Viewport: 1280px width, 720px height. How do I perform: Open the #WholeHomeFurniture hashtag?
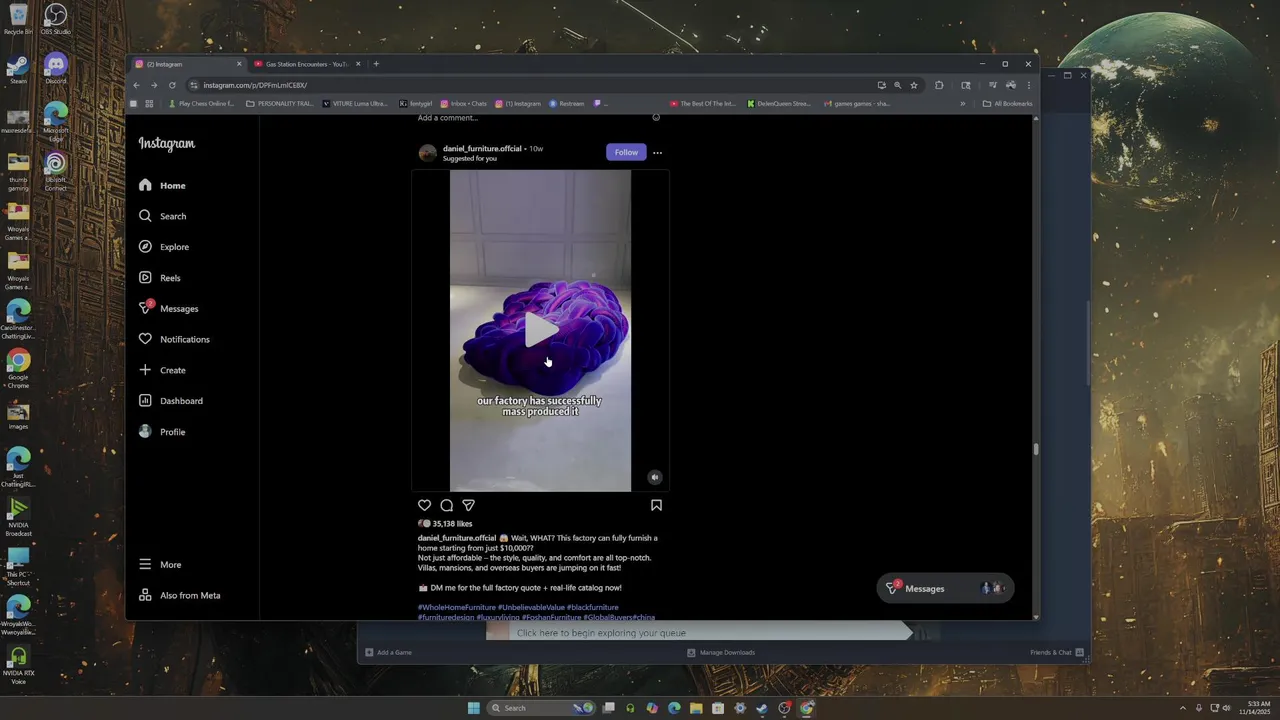click(457, 607)
